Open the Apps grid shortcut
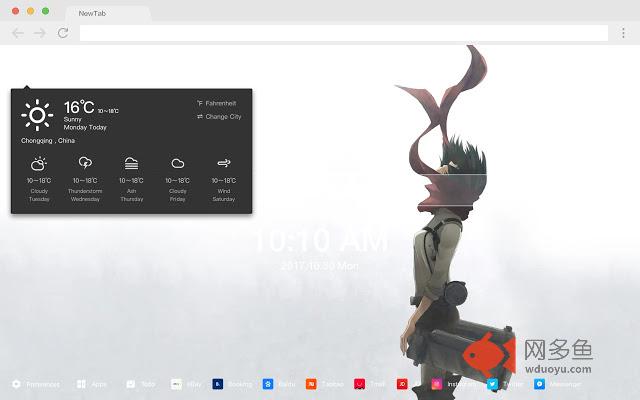Viewport: 640px width, 400px height. [x=91, y=384]
